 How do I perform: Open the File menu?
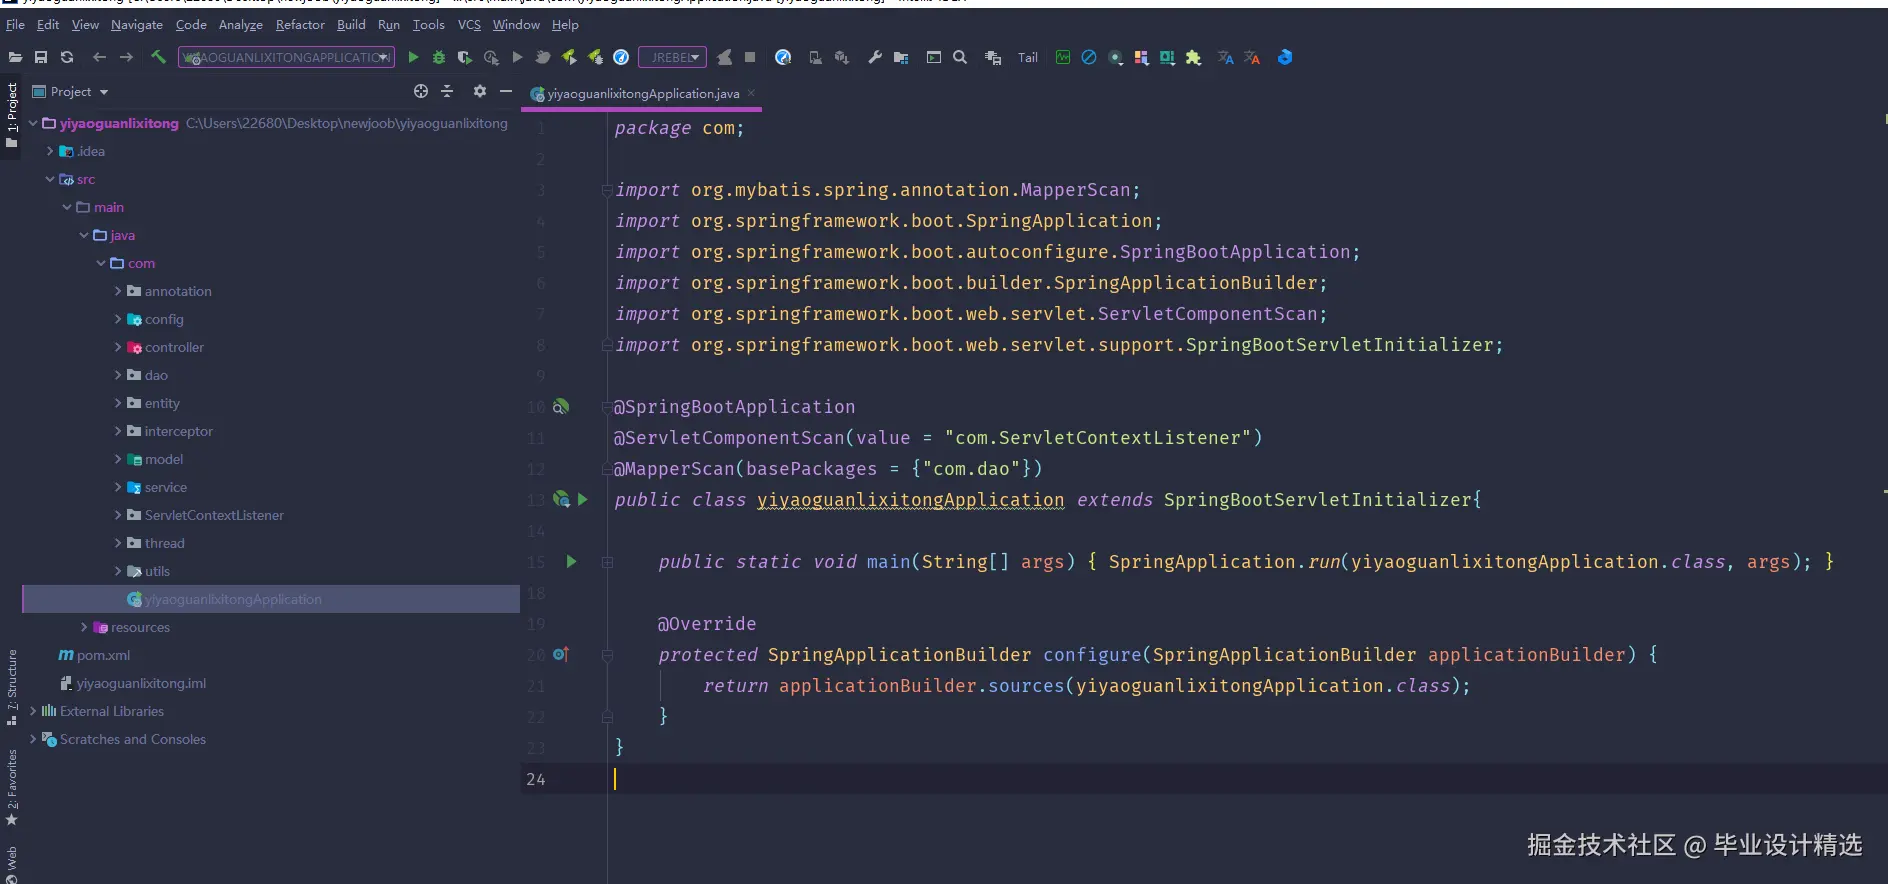tap(15, 25)
